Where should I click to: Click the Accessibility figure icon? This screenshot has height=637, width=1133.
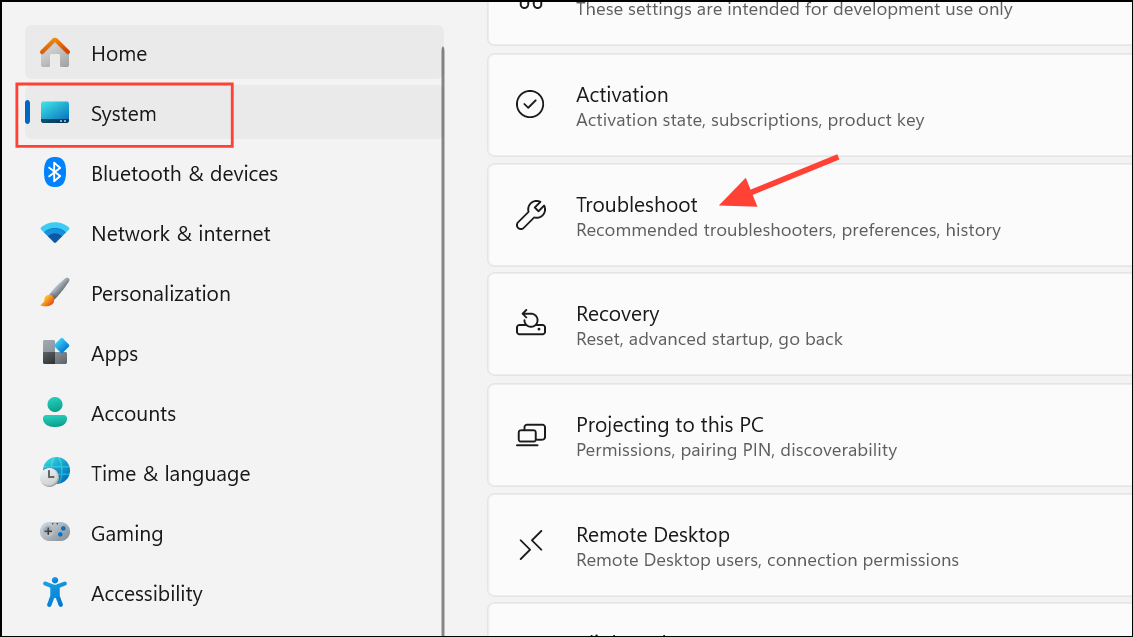pyautogui.click(x=55, y=593)
